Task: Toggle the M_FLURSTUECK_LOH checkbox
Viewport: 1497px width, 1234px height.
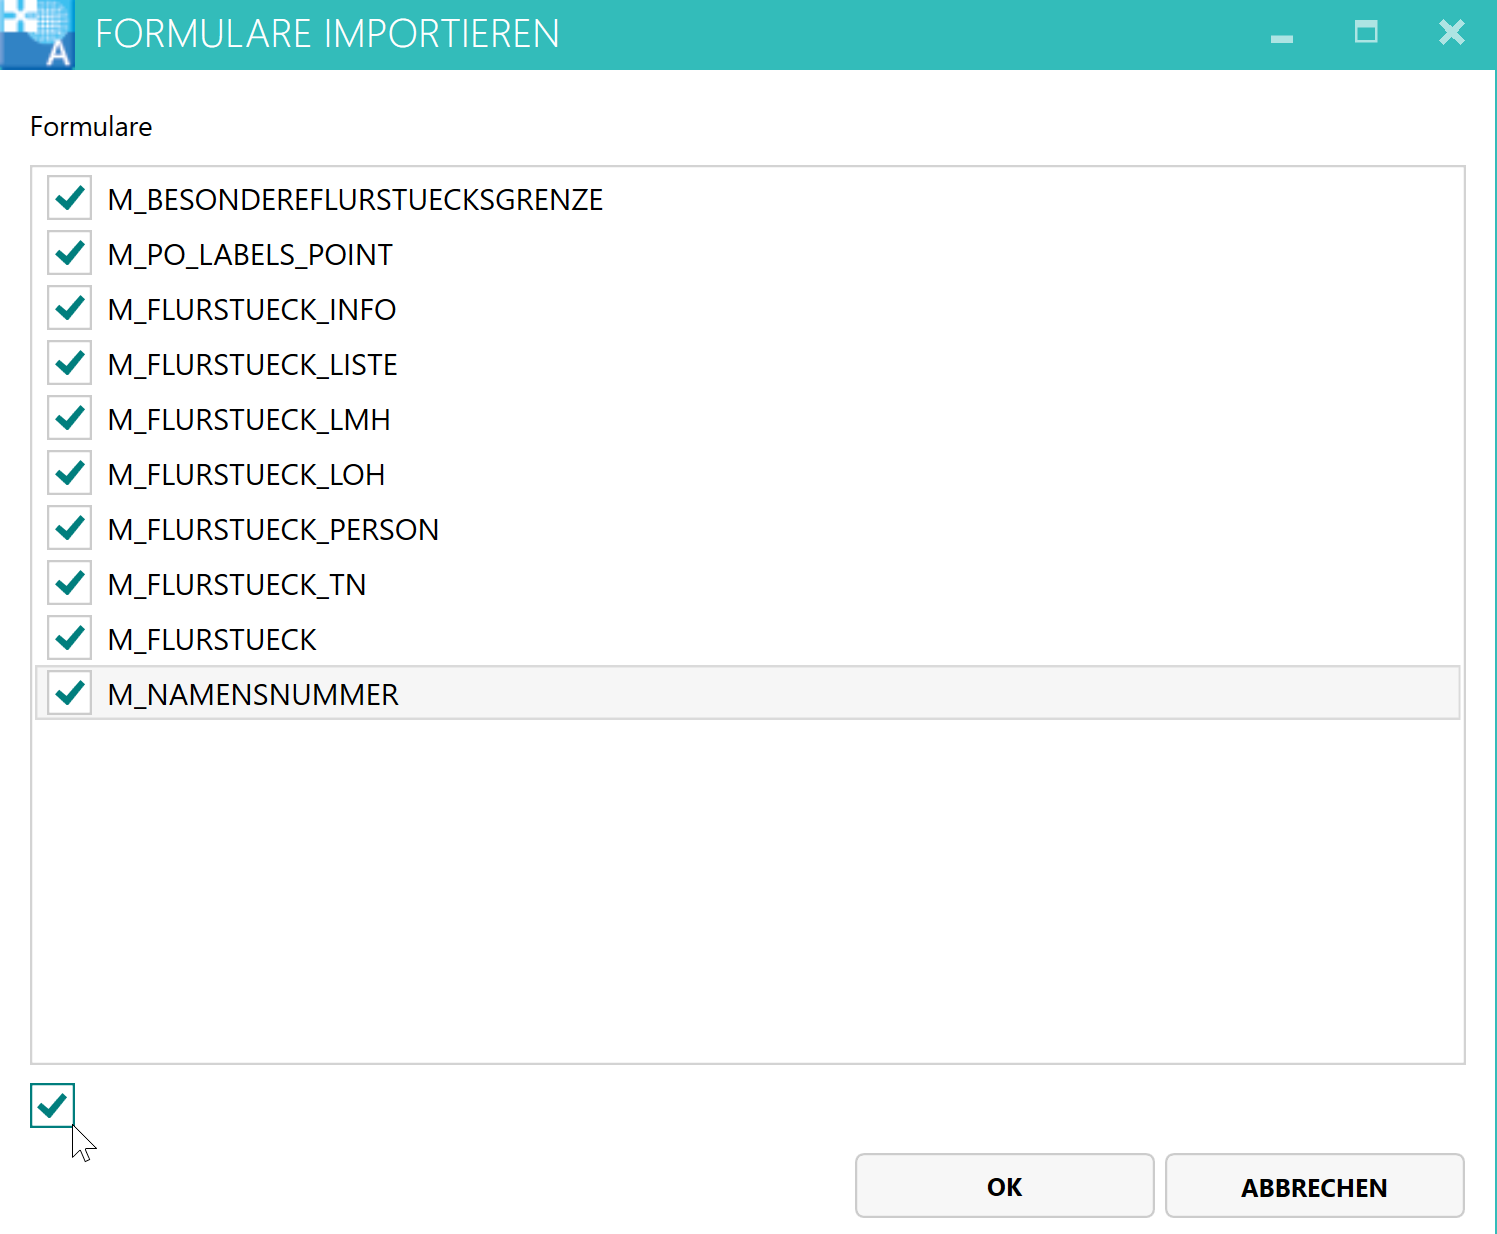Action: click(70, 473)
